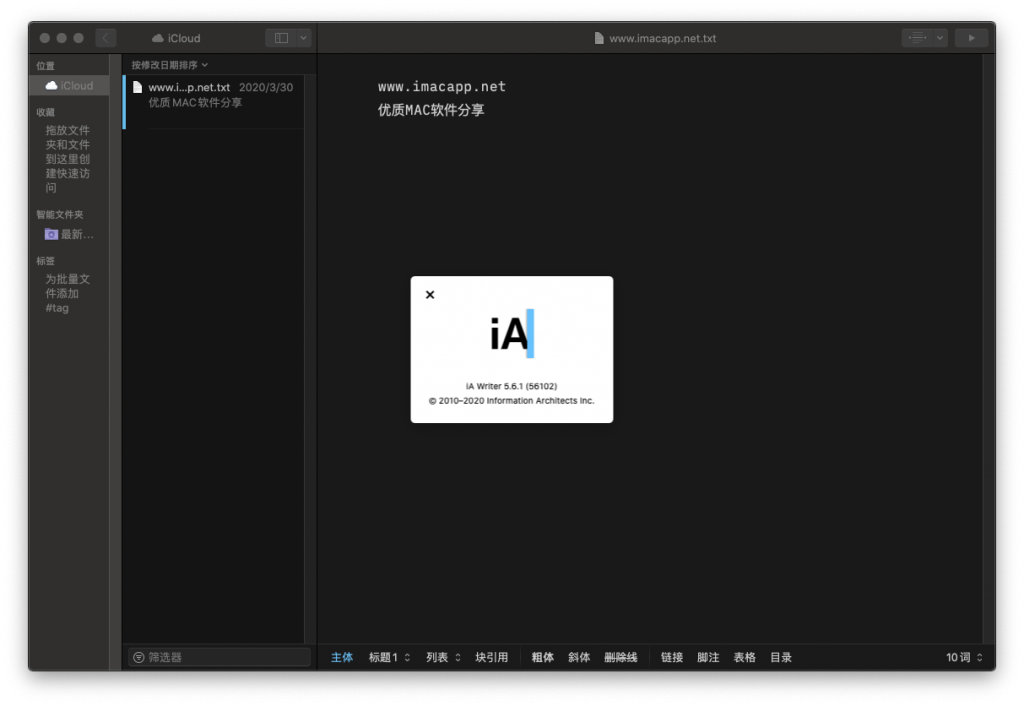Screen dimensions: 1024x706
Task: Click the 收藏 favorites section header
Action: (x=46, y=112)
